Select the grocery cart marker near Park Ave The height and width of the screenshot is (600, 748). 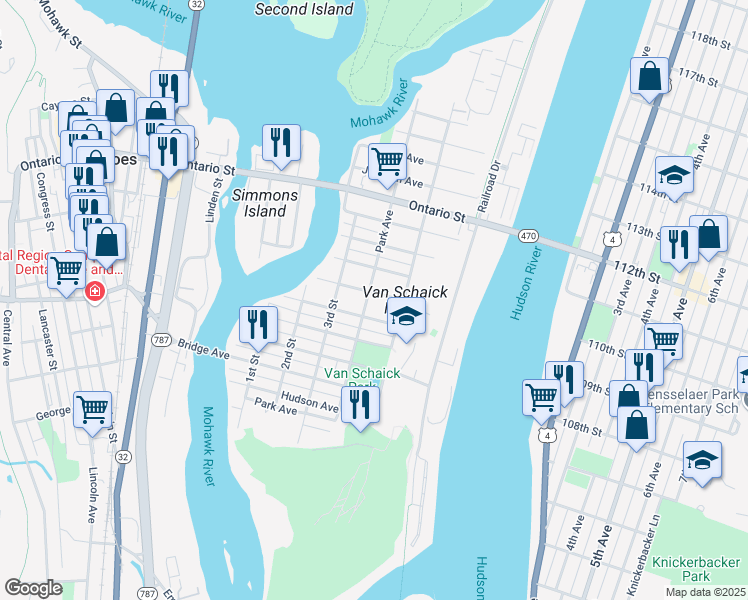pos(387,164)
